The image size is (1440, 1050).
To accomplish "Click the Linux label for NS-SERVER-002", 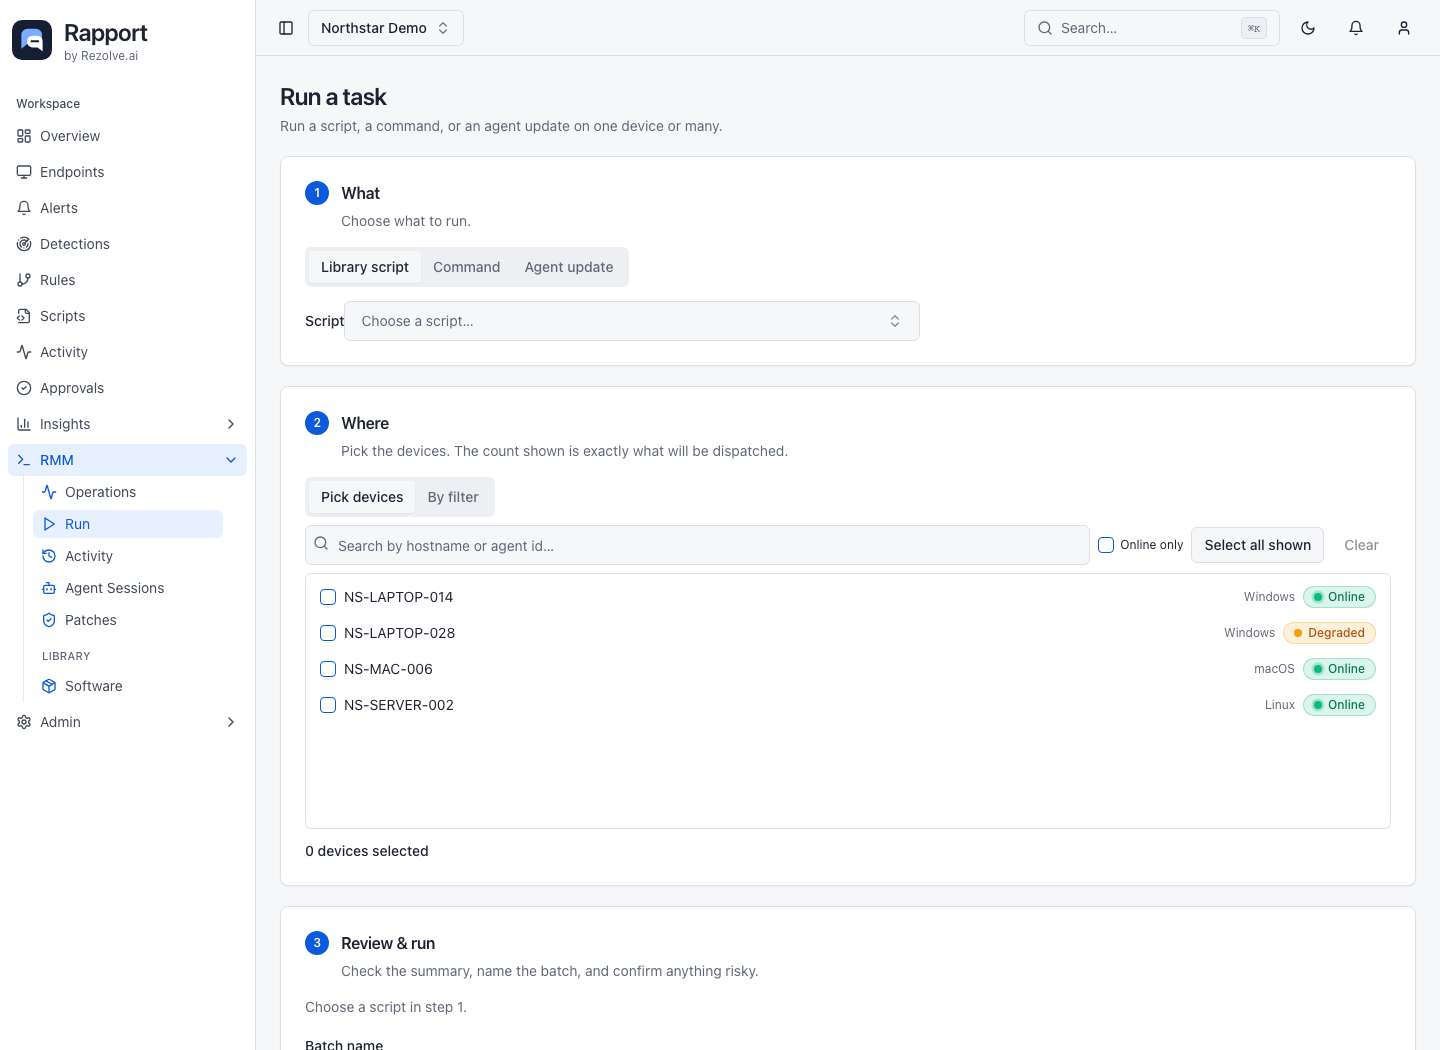I will 1280,705.
